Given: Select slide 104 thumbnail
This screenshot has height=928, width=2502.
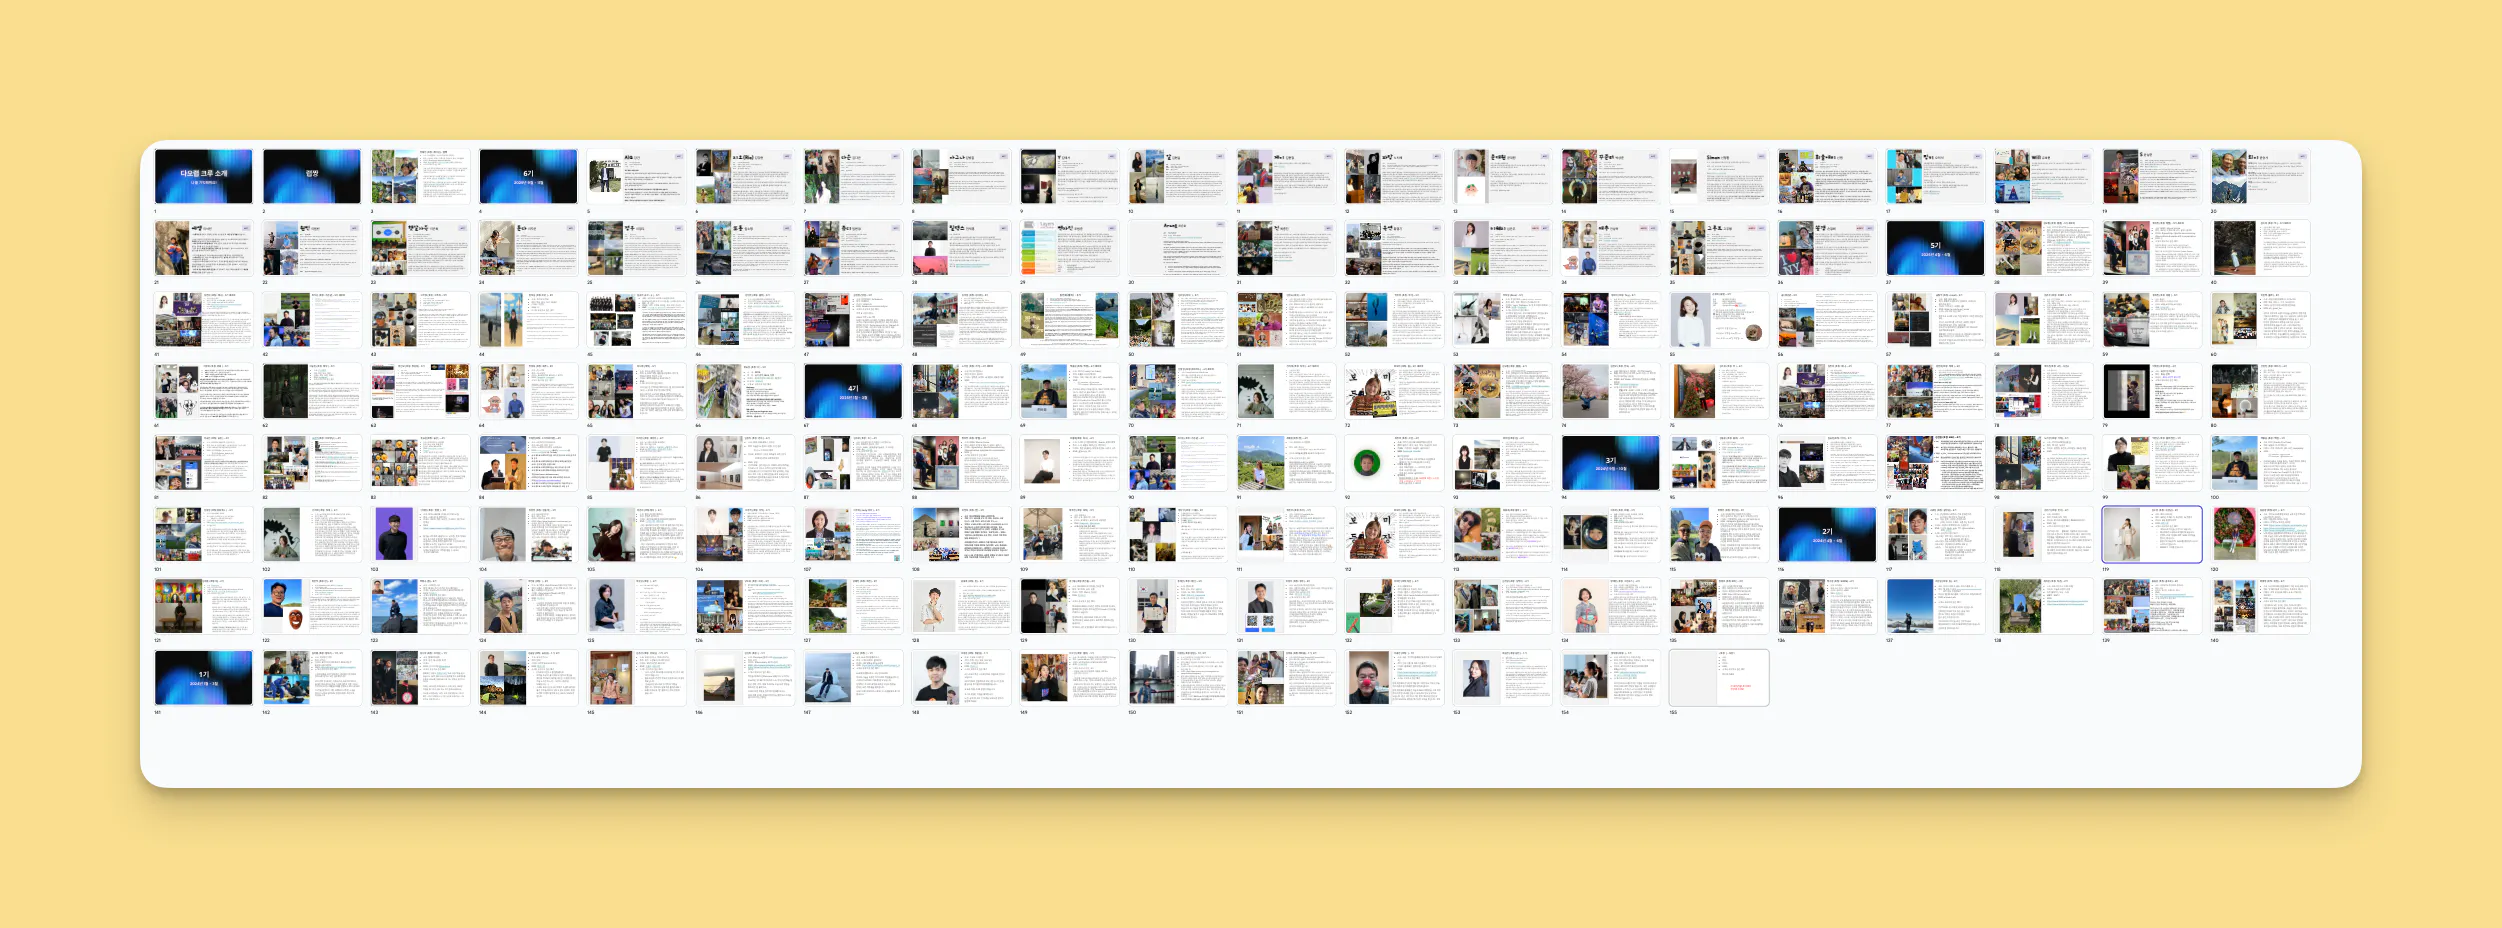Looking at the screenshot, I should coord(528,534).
